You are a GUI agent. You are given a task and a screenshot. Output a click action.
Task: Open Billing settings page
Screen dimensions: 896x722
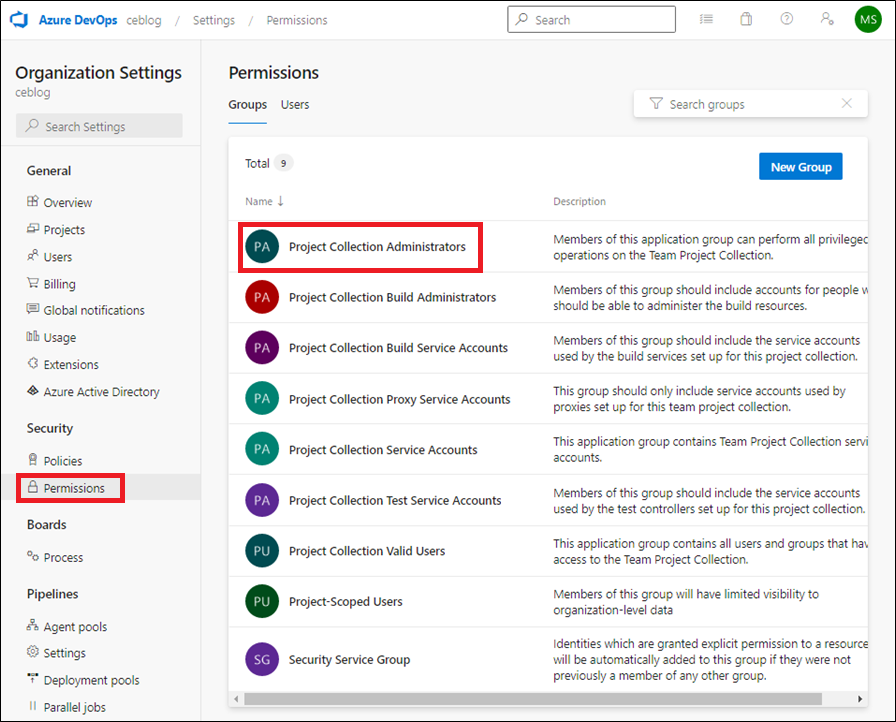pos(59,284)
